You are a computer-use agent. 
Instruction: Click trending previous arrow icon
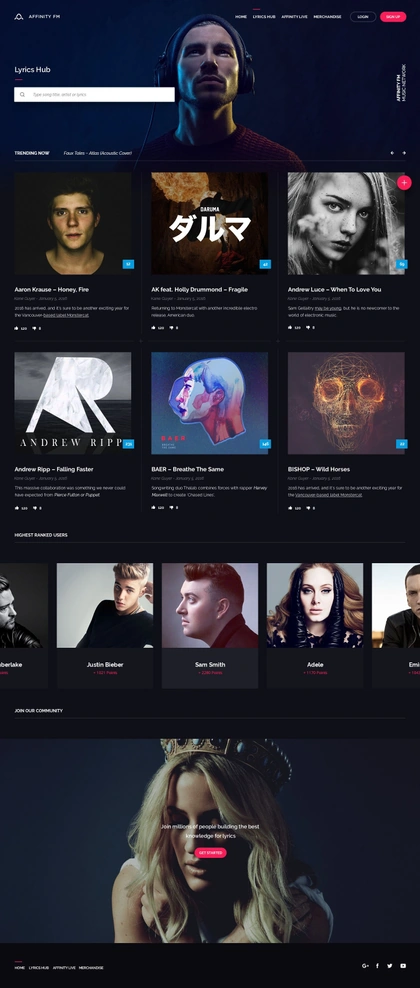pos(392,153)
